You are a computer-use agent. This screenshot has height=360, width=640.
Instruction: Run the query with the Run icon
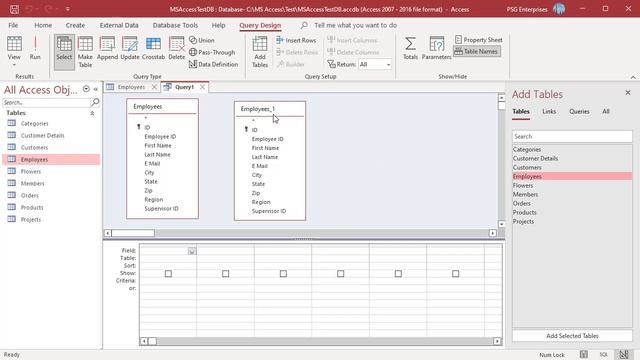(35, 48)
